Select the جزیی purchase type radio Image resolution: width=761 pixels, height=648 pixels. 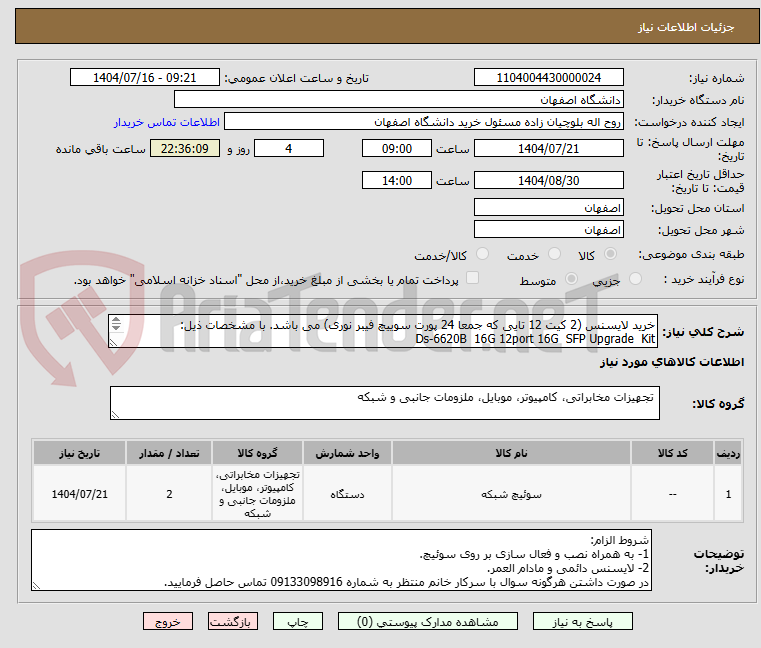pyautogui.click(x=635, y=279)
